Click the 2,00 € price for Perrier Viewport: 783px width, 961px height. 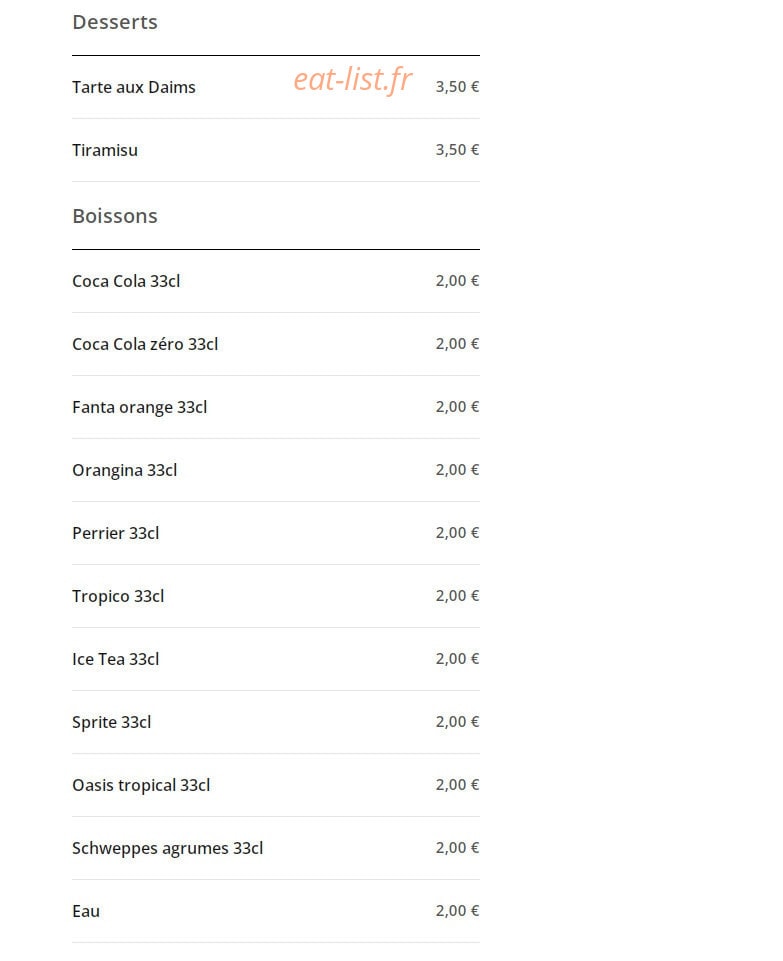point(457,533)
